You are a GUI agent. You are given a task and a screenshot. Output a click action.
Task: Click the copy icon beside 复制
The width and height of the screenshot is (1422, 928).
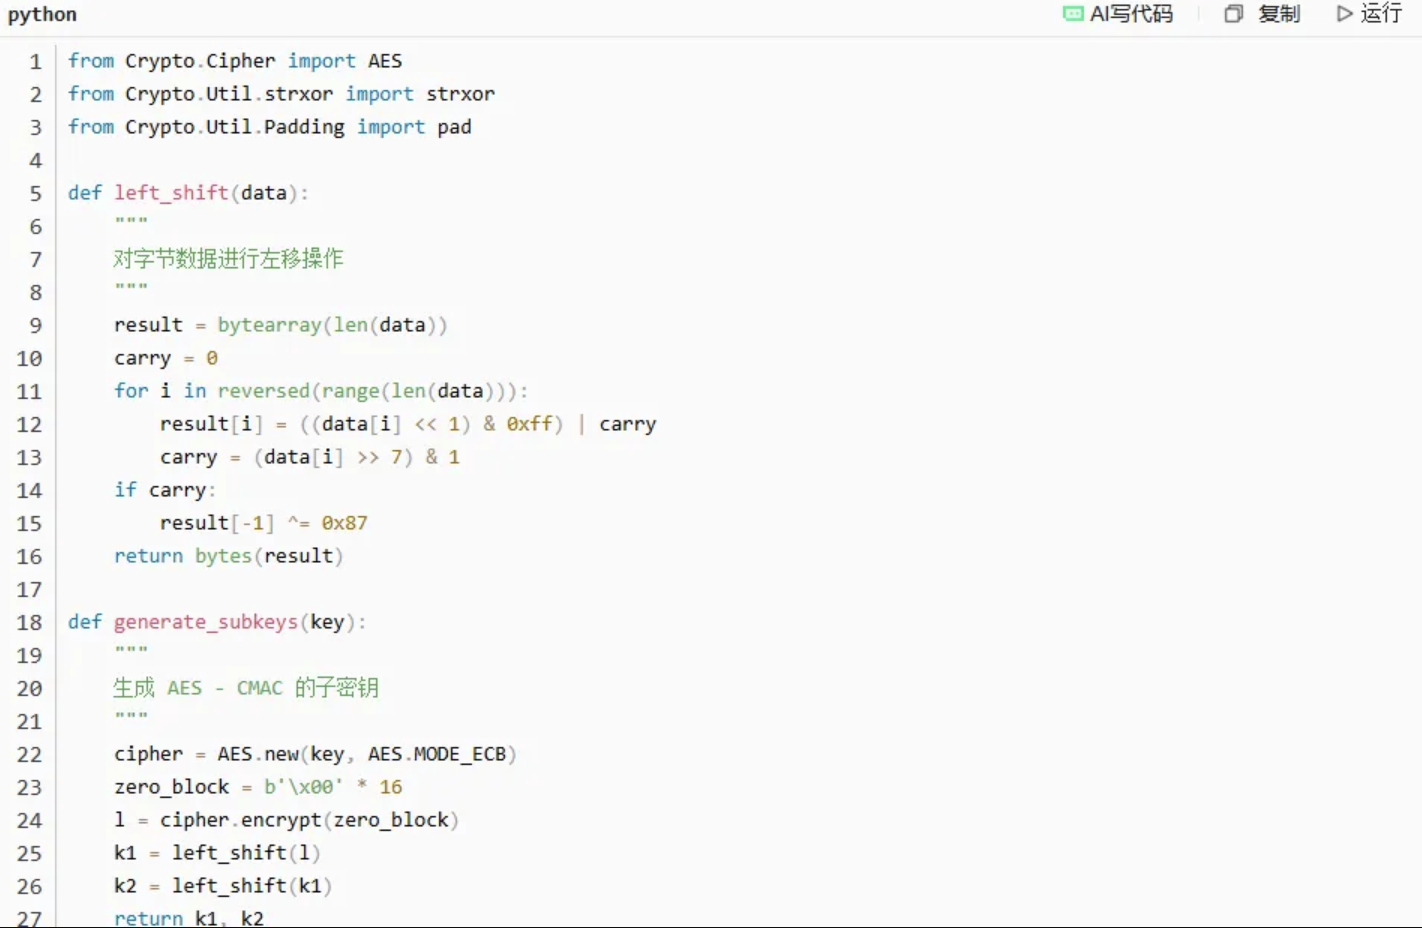[1234, 14]
